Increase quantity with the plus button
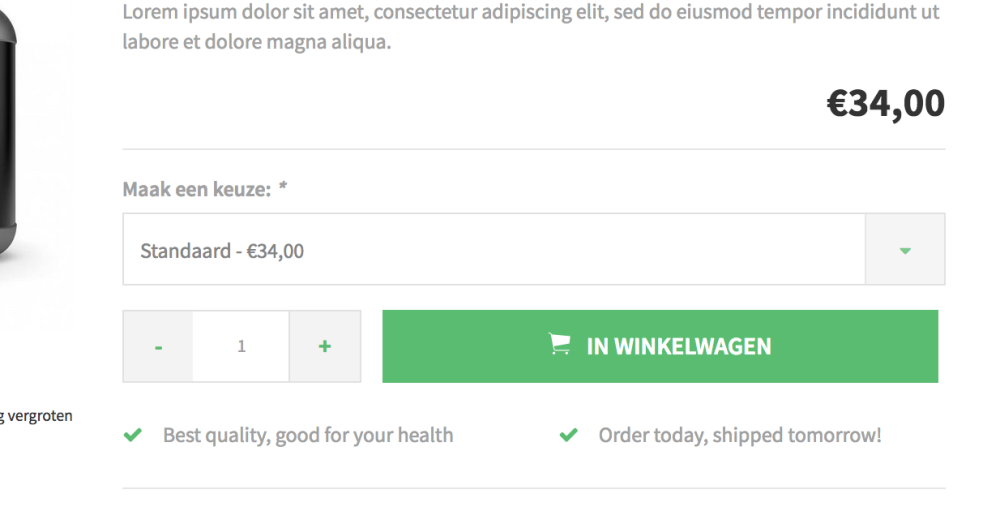This screenshot has height=511, width=1000. tap(325, 346)
